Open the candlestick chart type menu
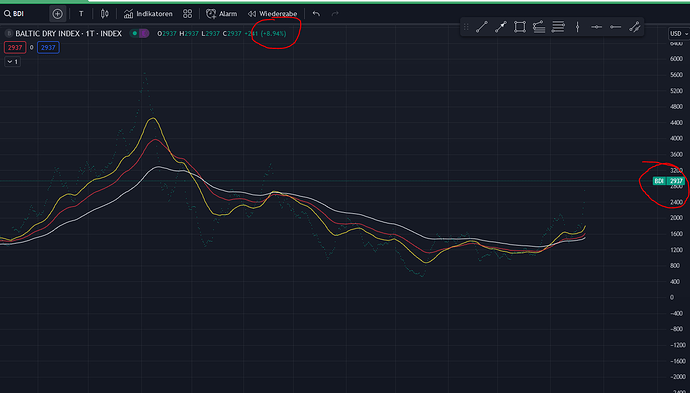This screenshot has height=393, width=690. tap(104, 14)
